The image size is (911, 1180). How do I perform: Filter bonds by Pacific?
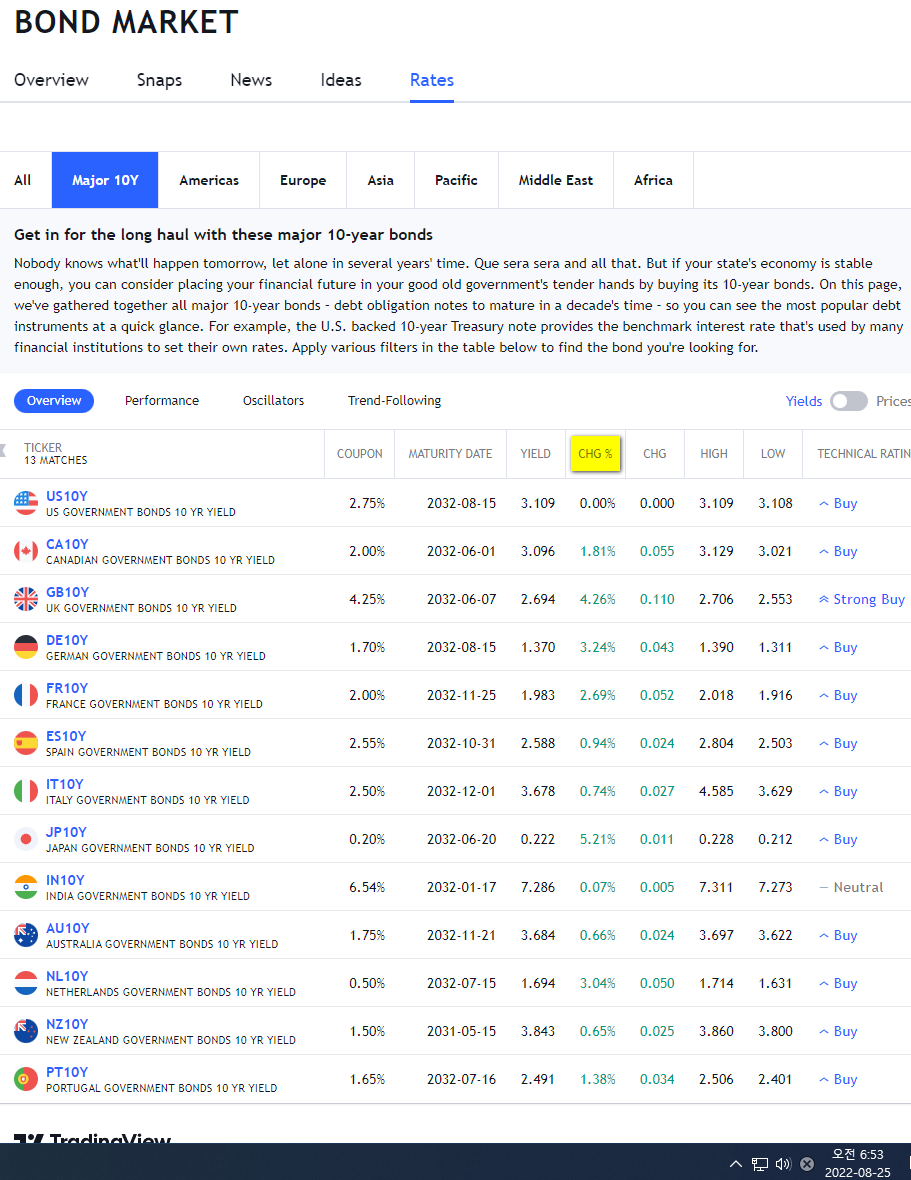pyautogui.click(x=457, y=180)
